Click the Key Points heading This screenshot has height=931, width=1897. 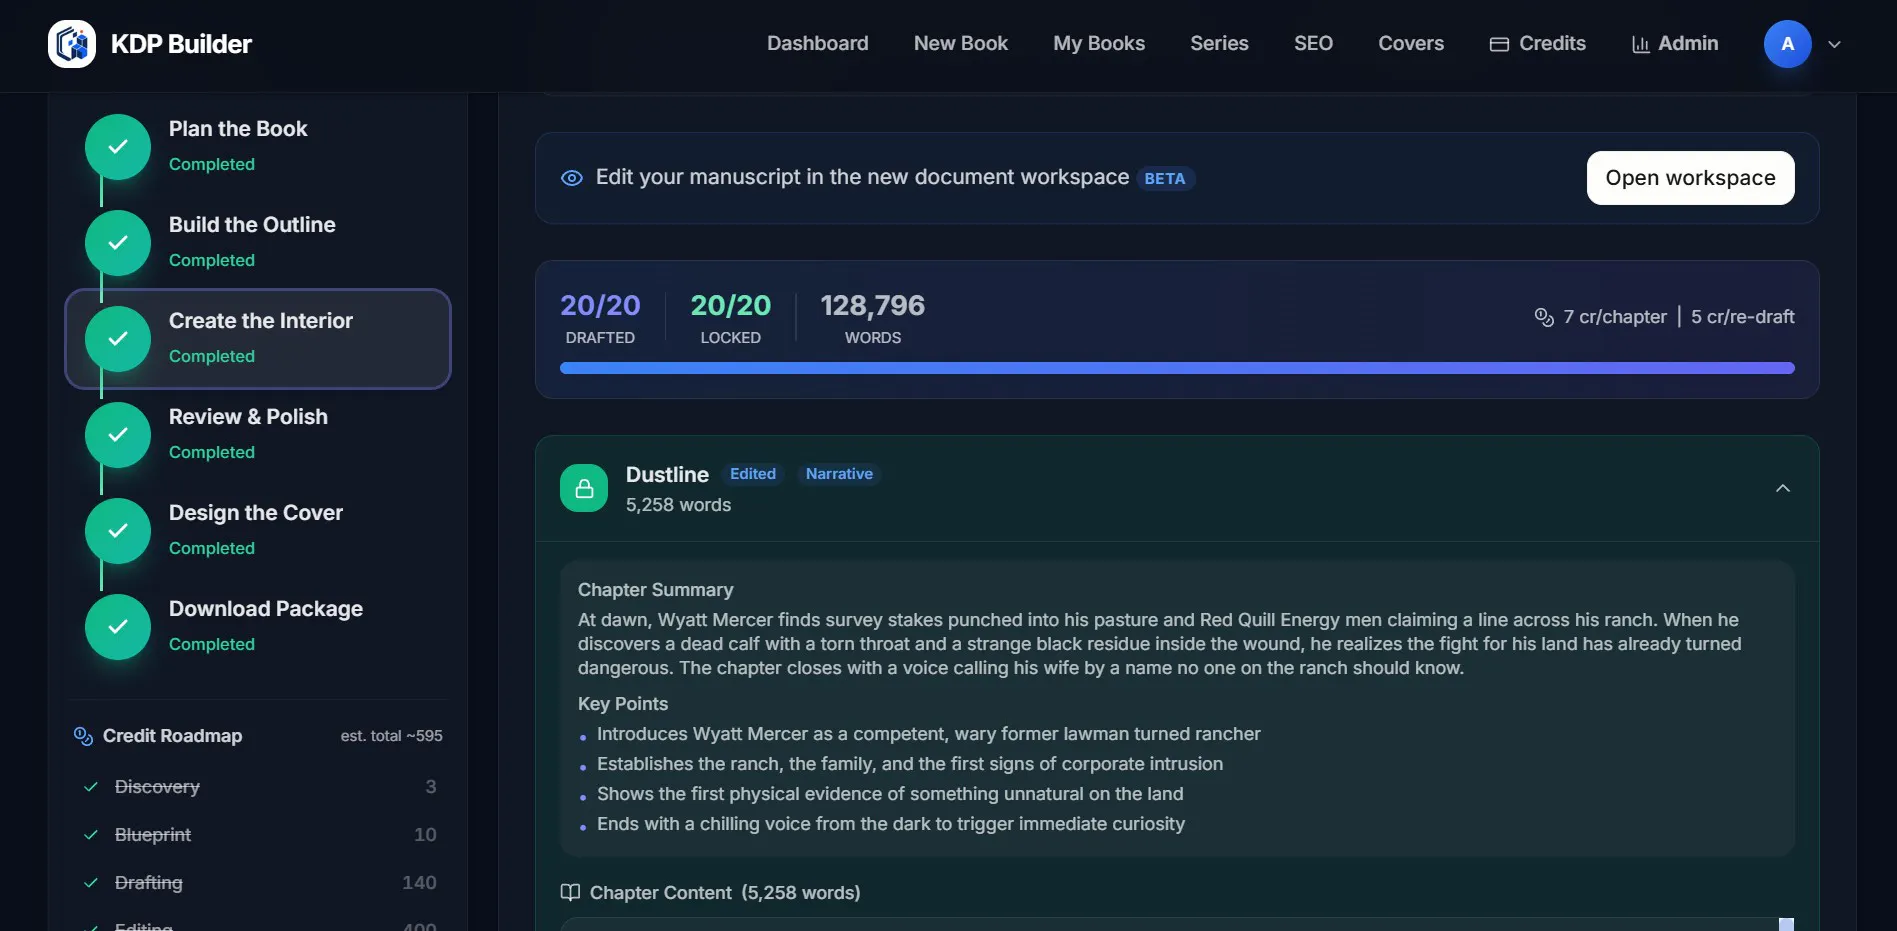[622, 704]
